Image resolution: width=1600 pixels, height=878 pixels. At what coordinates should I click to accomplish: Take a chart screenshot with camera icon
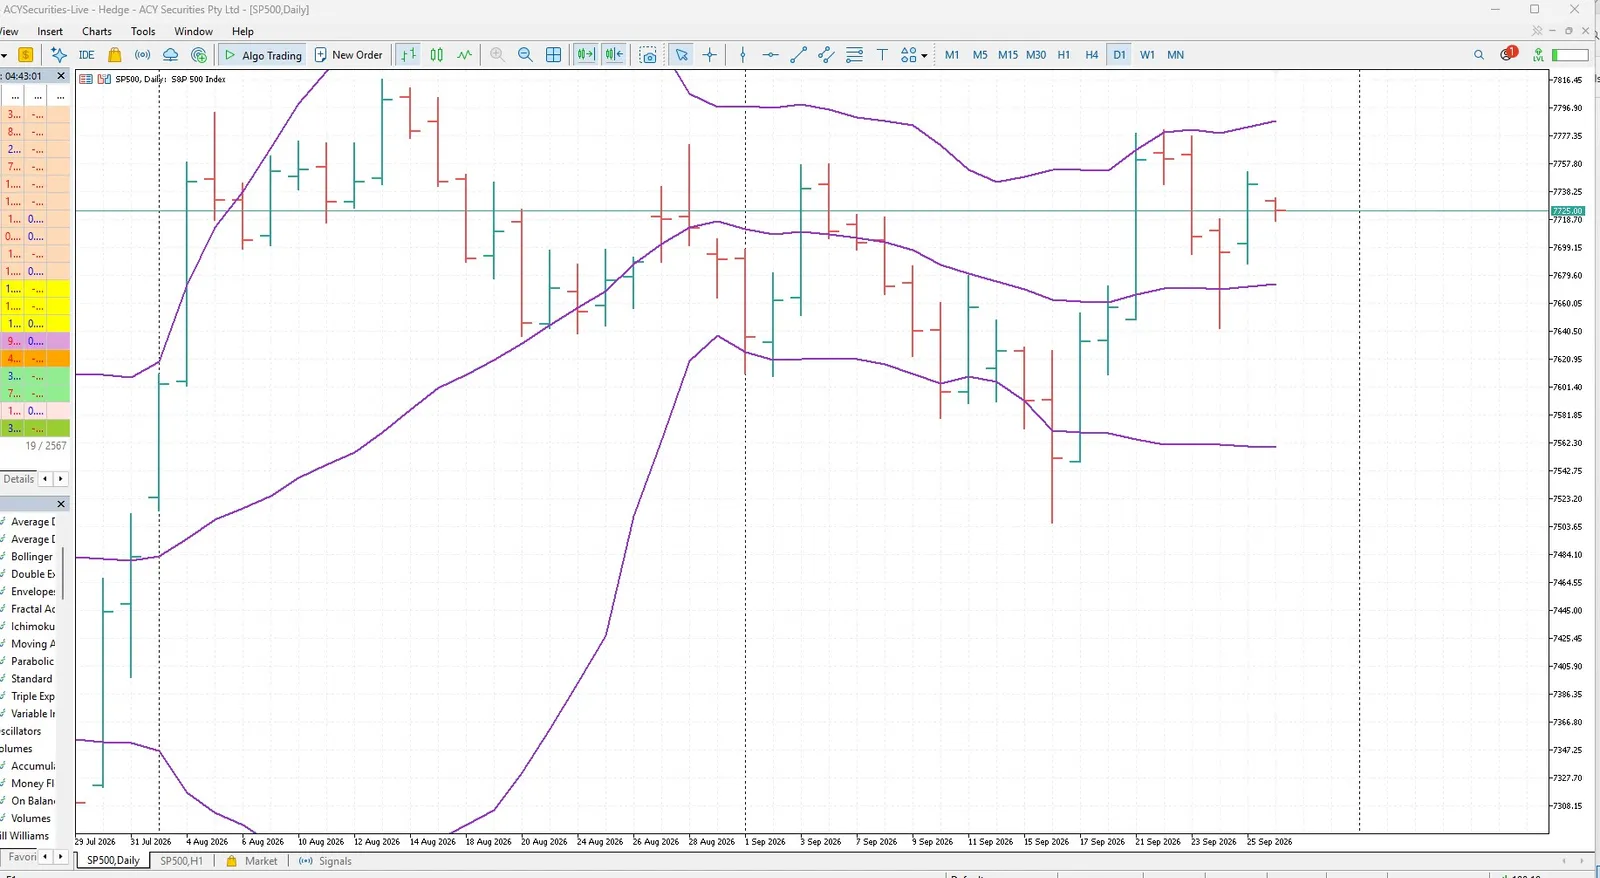(x=648, y=55)
